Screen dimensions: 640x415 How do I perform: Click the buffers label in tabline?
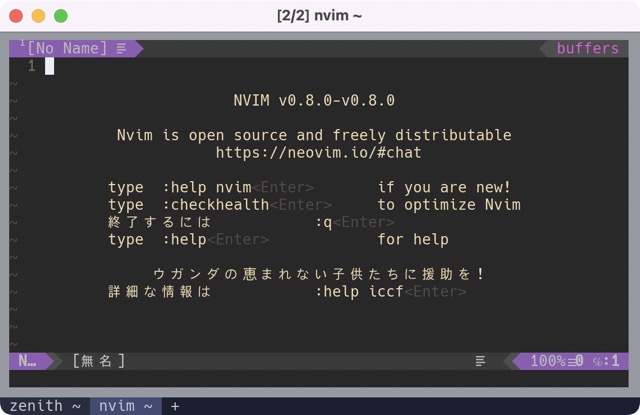587,49
